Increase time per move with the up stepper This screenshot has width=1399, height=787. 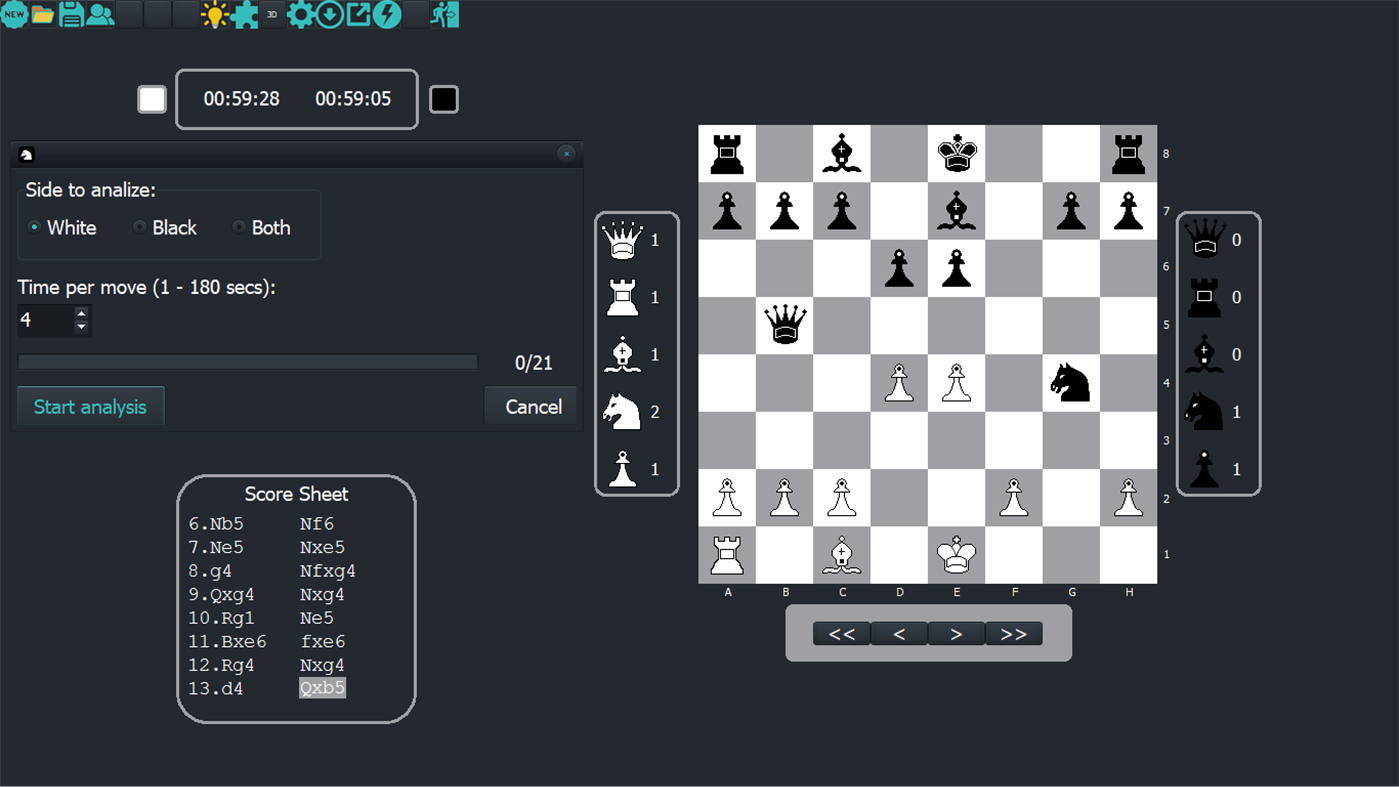click(80, 313)
